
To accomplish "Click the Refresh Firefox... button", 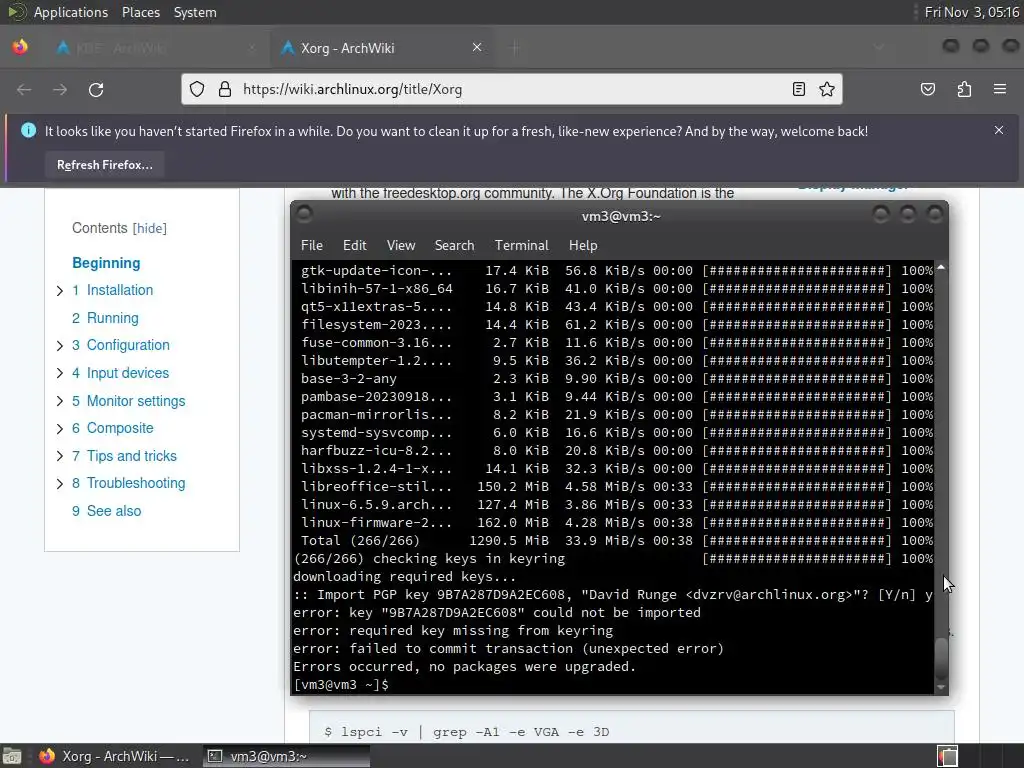I will [x=104, y=165].
